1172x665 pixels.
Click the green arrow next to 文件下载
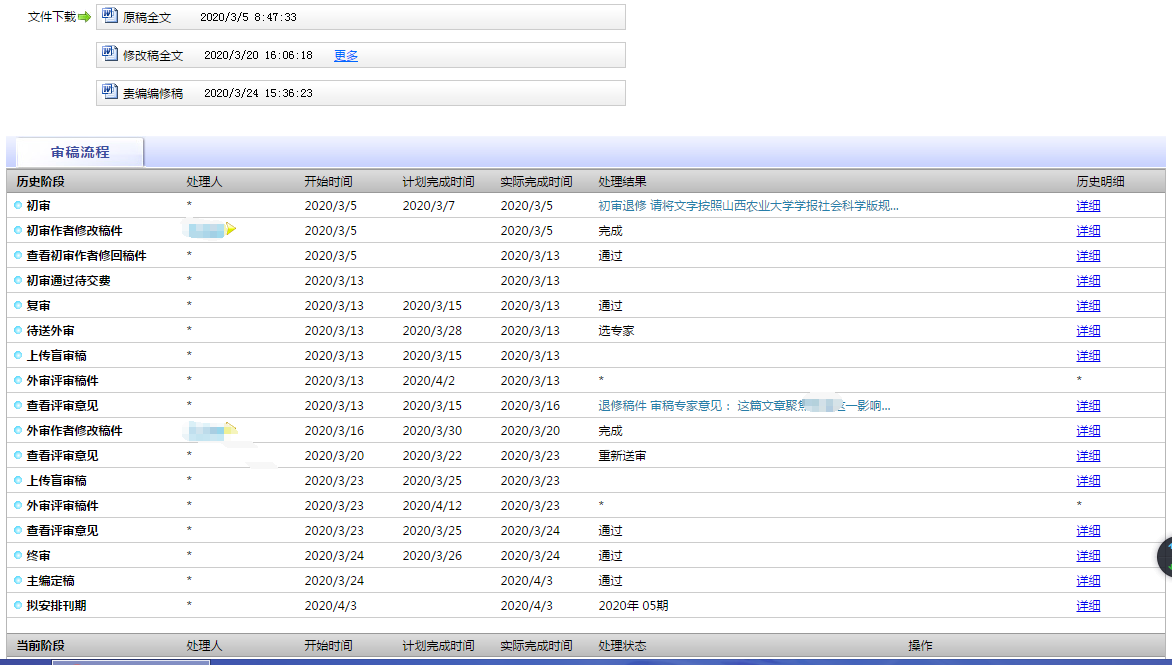84,17
